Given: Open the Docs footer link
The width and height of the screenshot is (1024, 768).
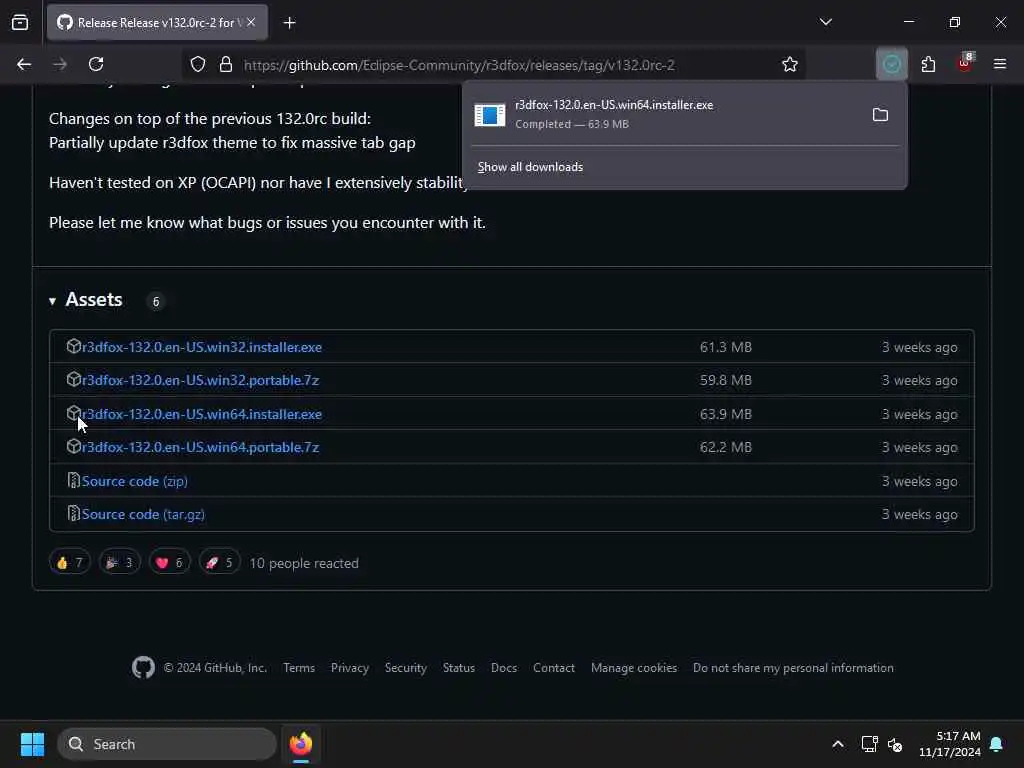Looking at the screenshot, I should tap(504, 667).
